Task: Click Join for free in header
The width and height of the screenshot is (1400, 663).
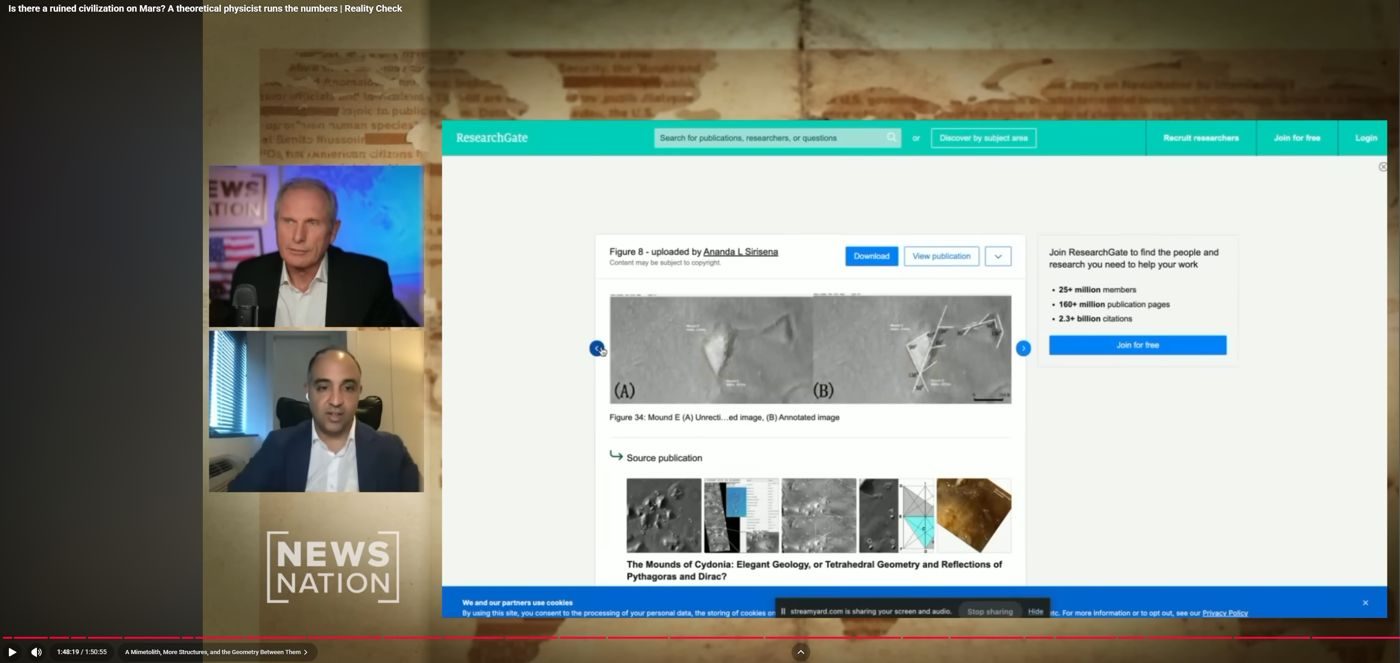Action: pyautogui.click(x=1297, y=138)
